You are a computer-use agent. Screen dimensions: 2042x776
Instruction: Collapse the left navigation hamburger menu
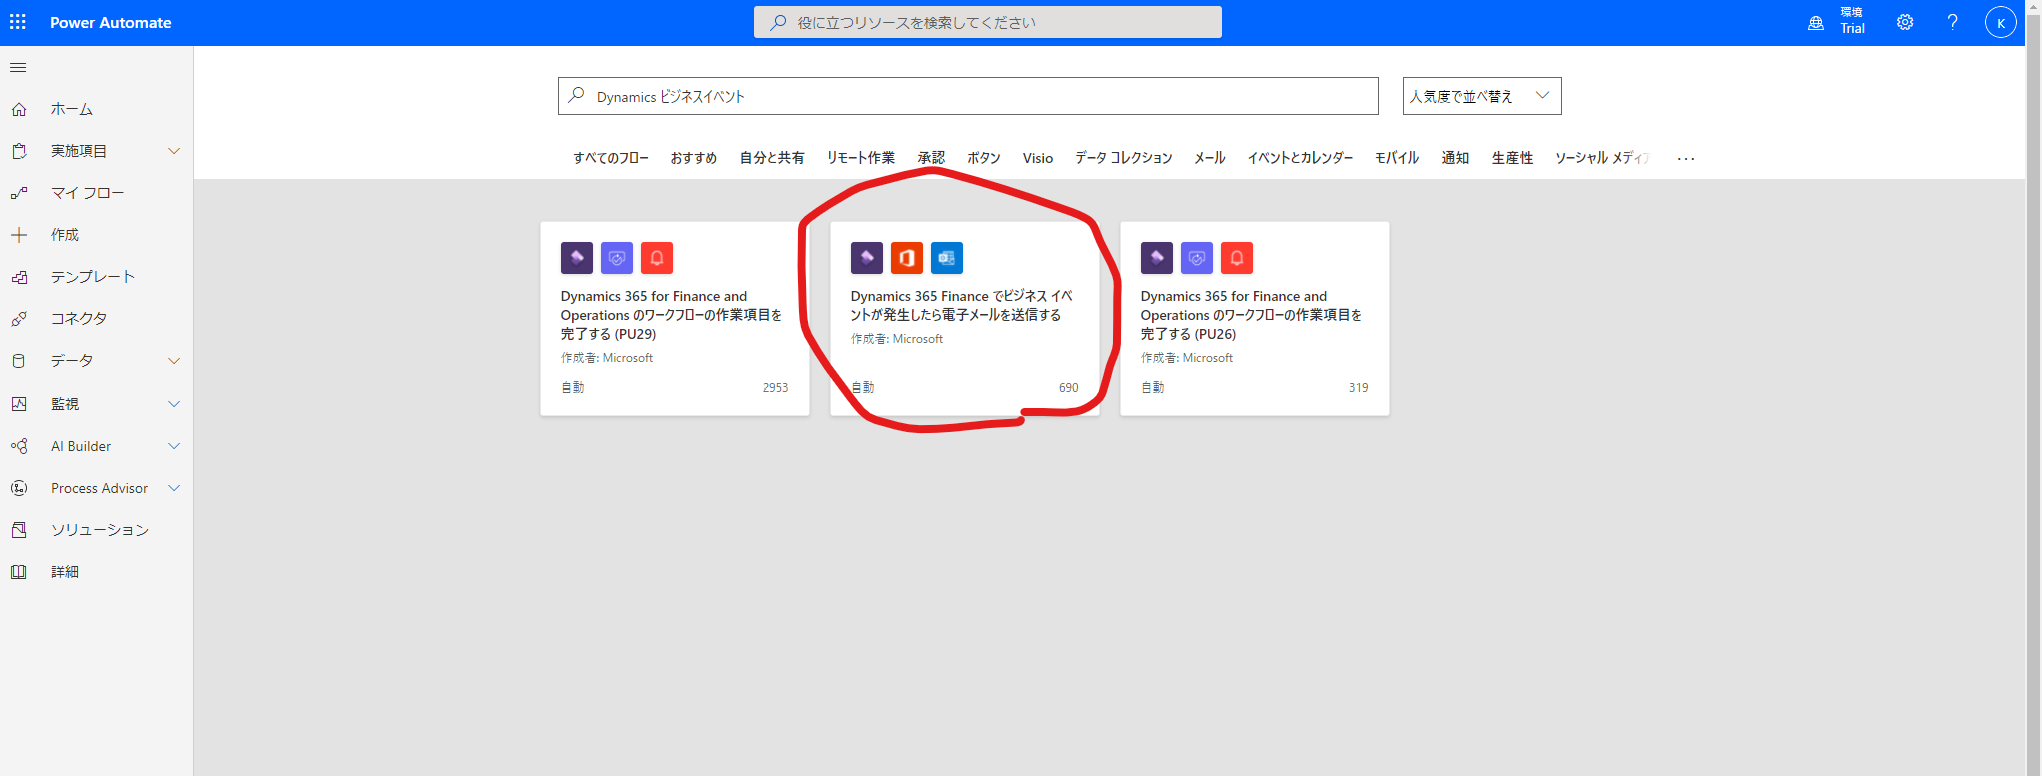[18, 68]
